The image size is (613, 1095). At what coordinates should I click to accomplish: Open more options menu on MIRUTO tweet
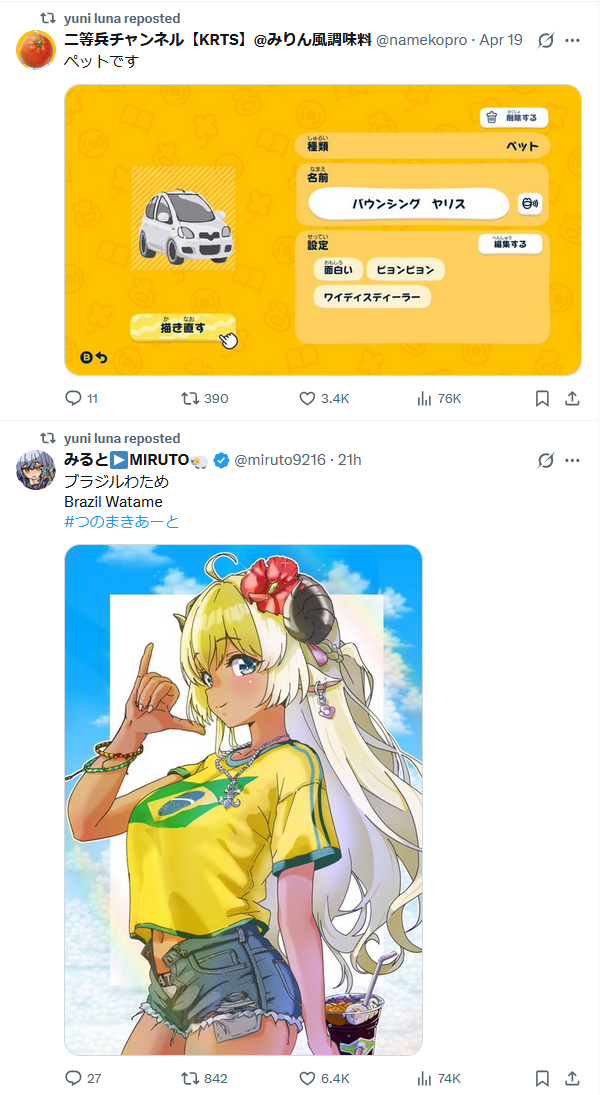coord(573,460)
